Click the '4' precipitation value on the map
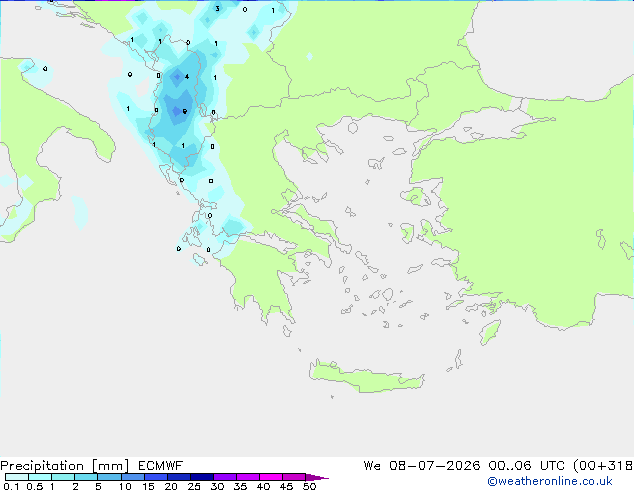Screen dimensions: 634x490 point(187,76)
